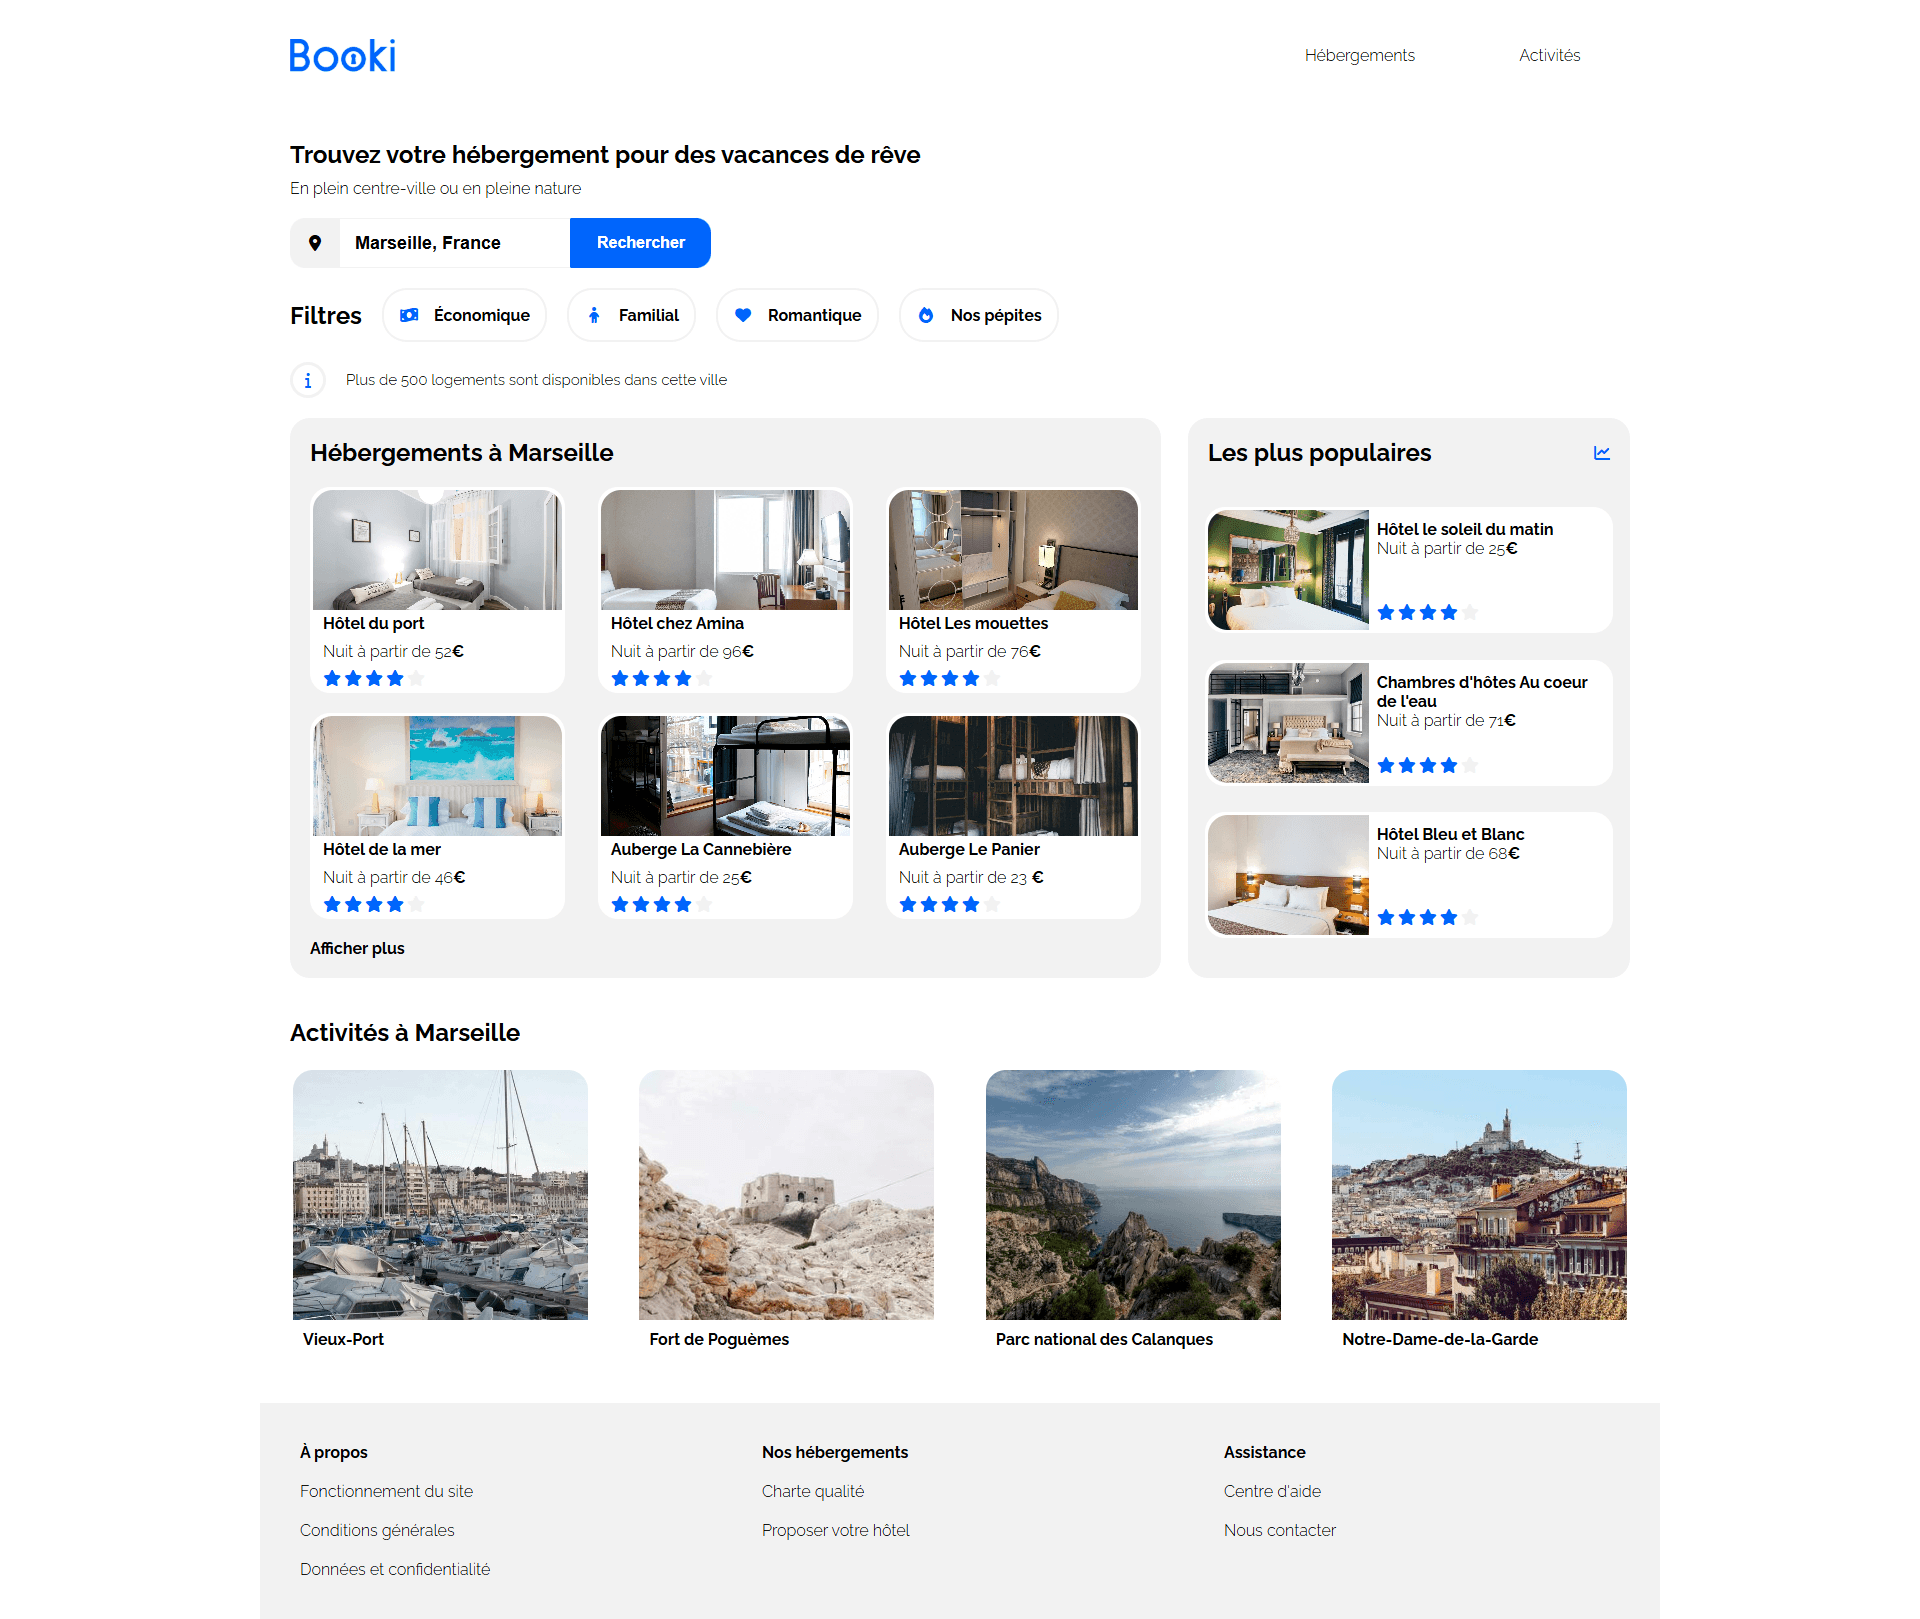Image resolution: width=1920 pixels, height=1619 pixels.
Task: Expand list with Afficher plus
Action: pyautogui.click(x=357, y=948)
